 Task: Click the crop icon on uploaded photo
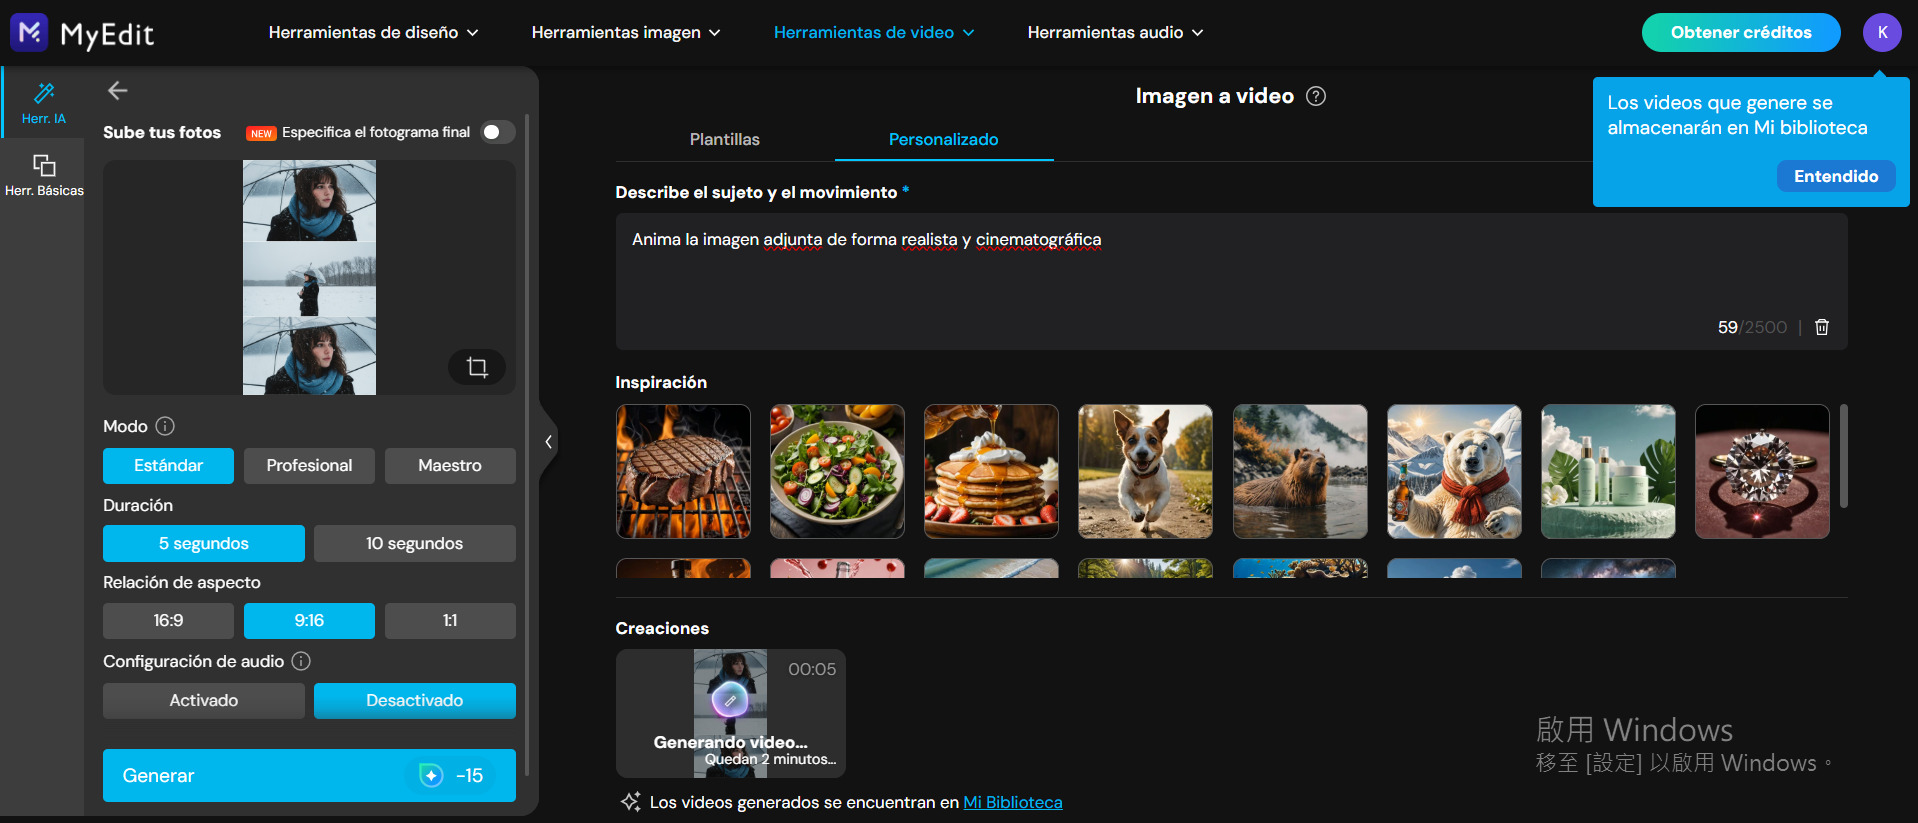pos(477,367)
